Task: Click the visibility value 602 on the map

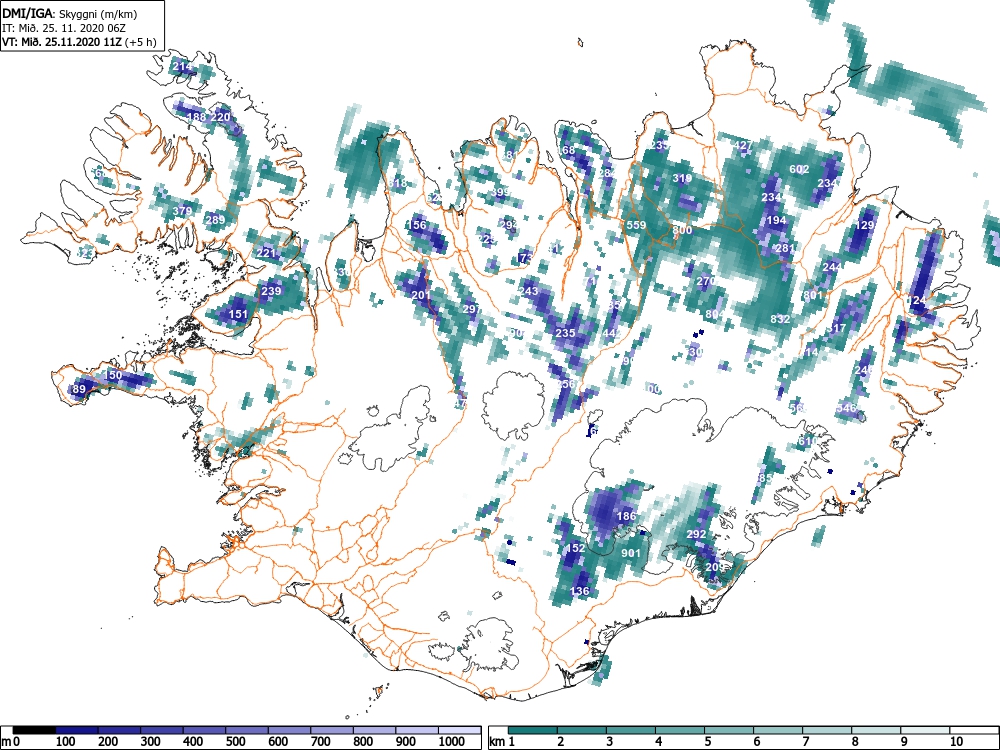Action: [799, 169]
